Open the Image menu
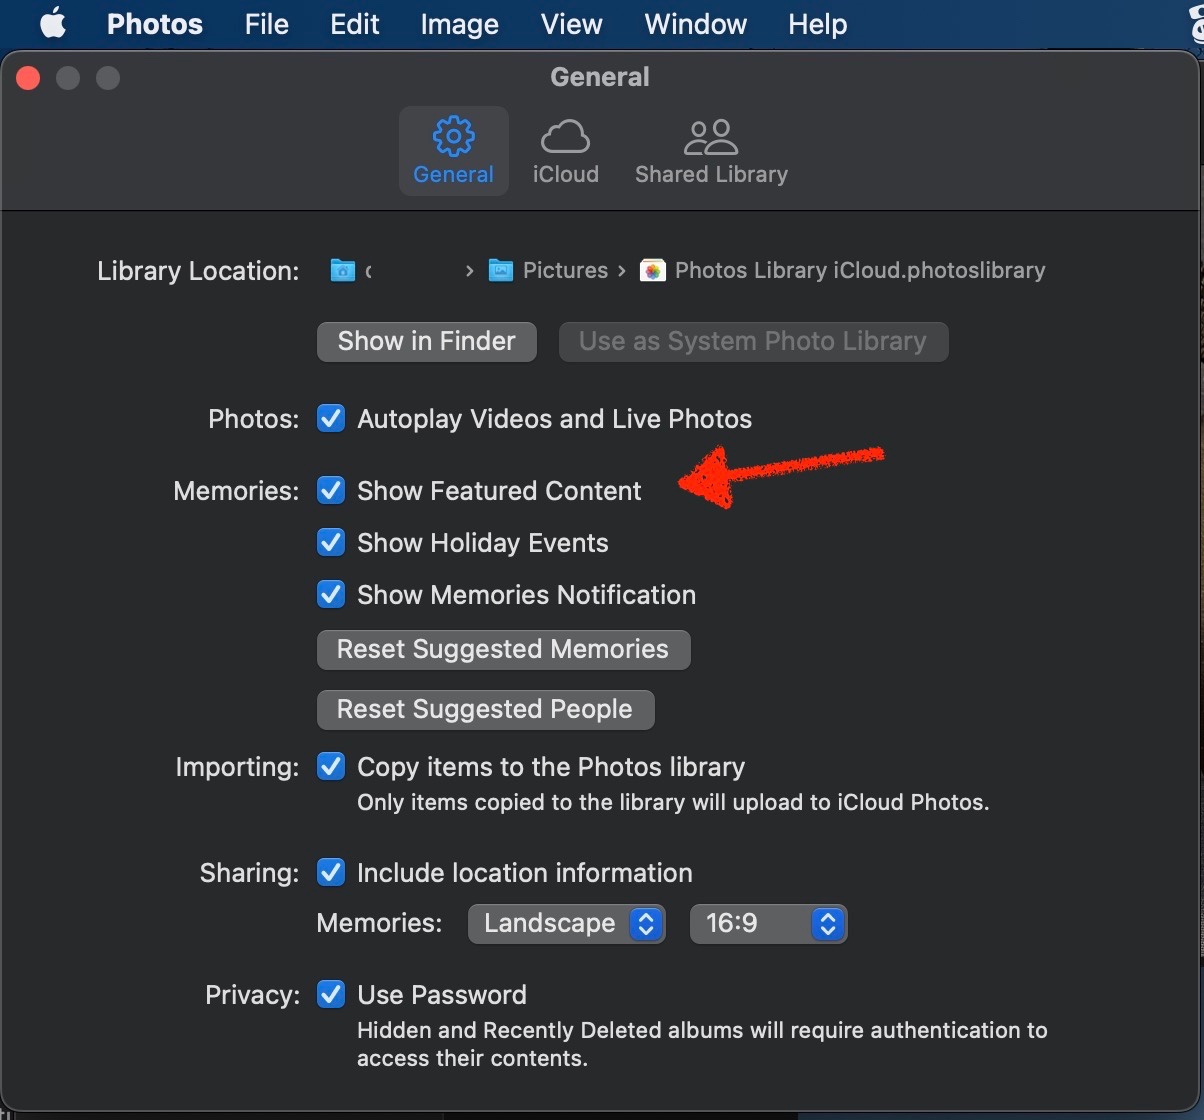 458,24
